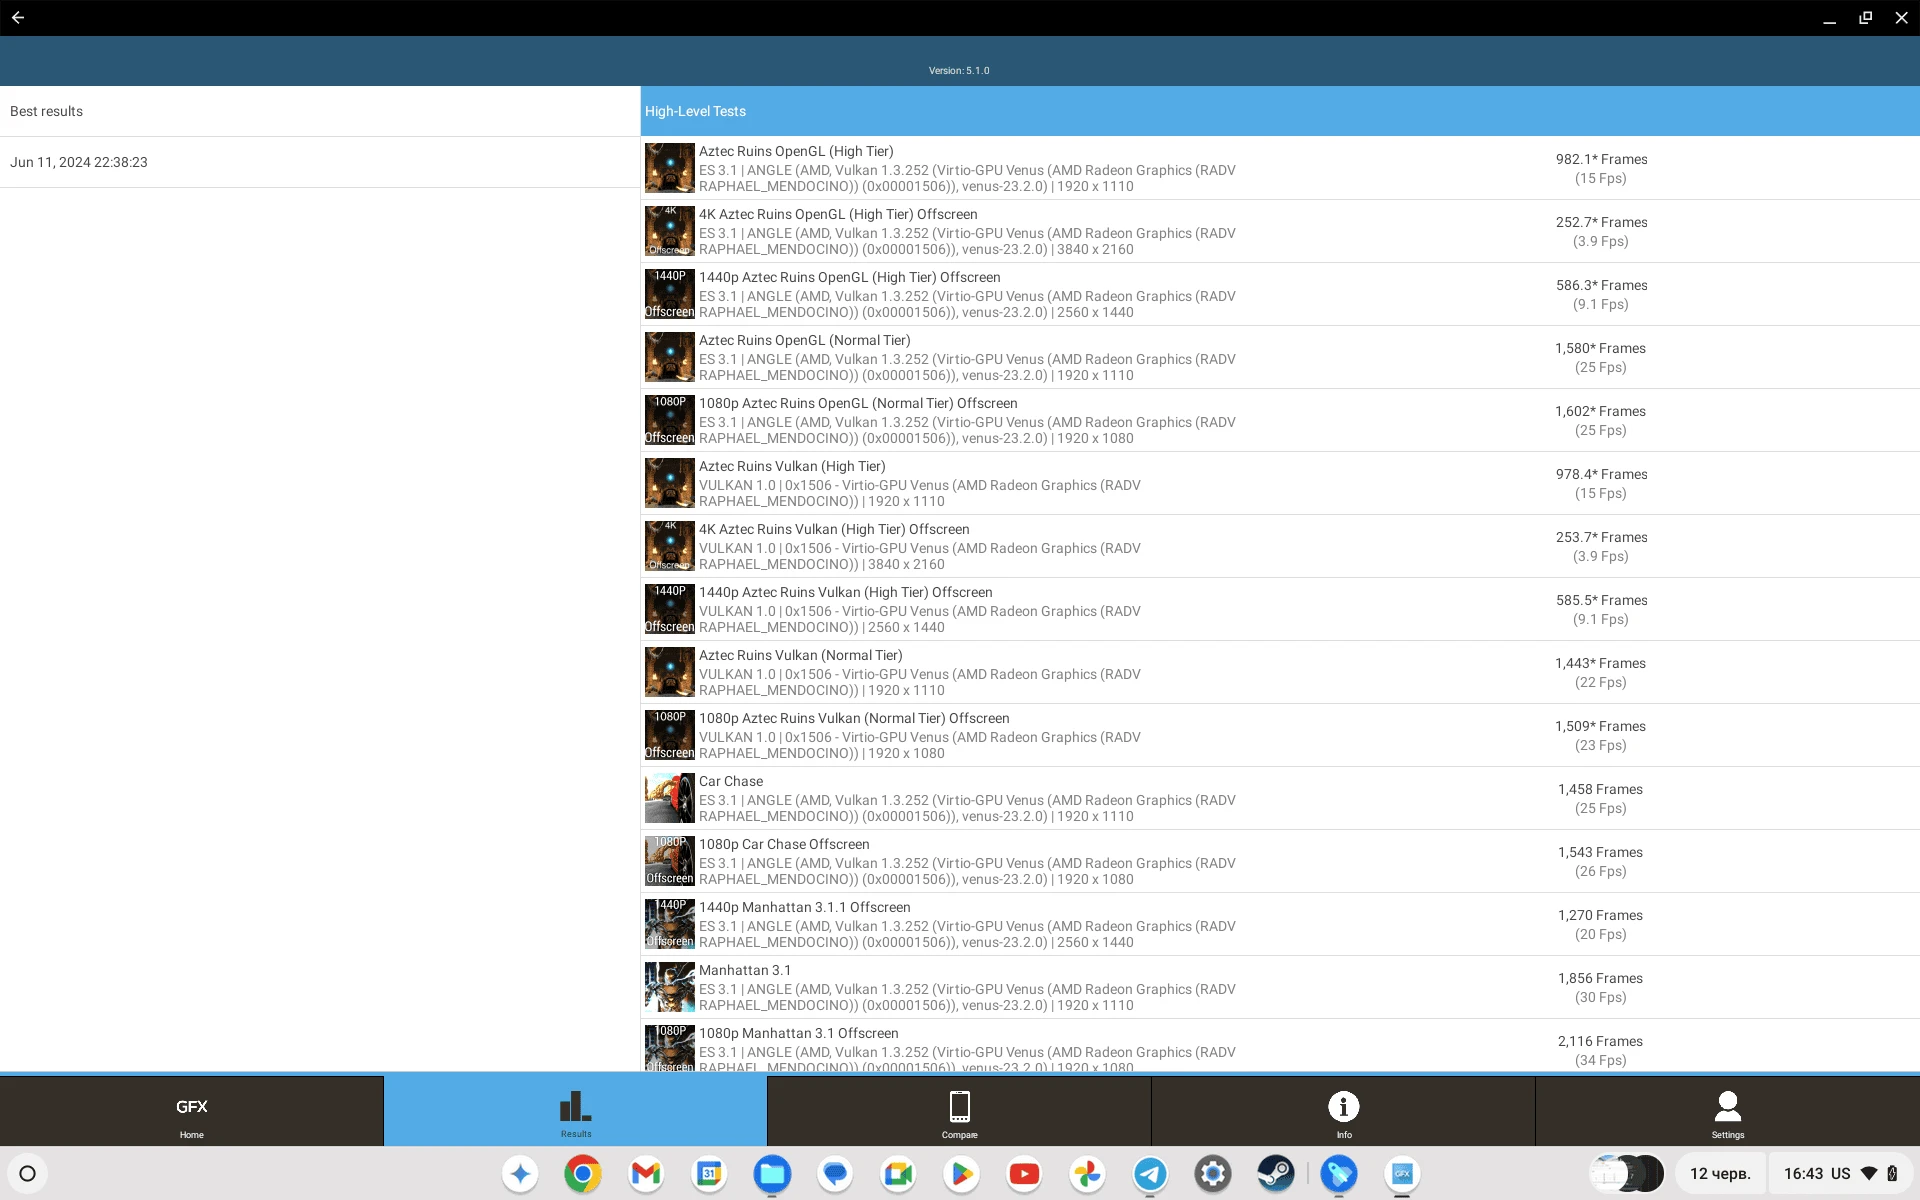Click the 1,458 Frames score
Image resolution: width=1920 pixels, height=1200 pixels.
[x=1600, y=789]
